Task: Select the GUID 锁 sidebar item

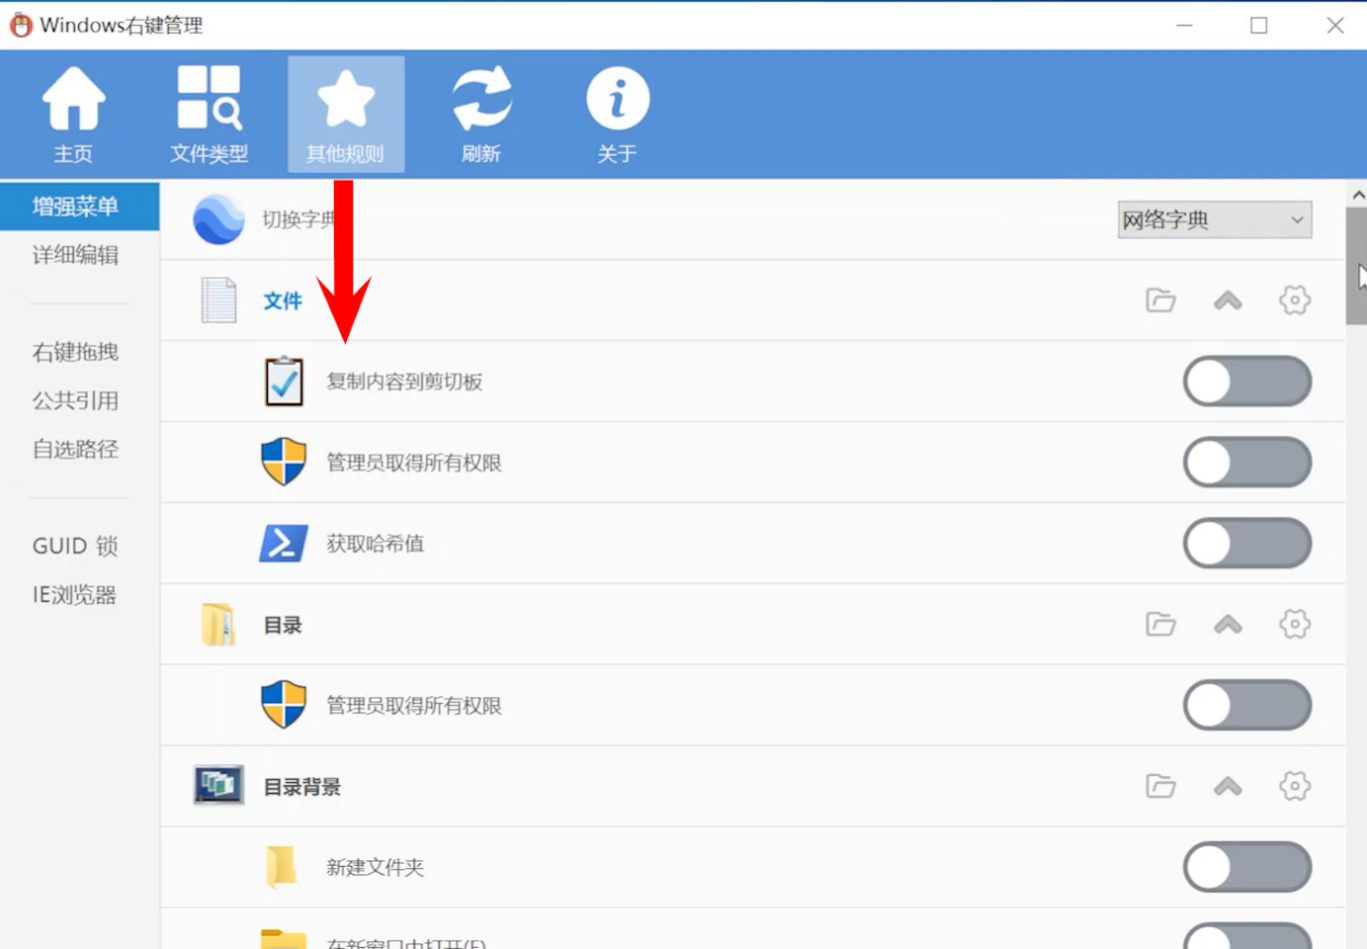Action: pyautogui.click(x=76, y=546)
